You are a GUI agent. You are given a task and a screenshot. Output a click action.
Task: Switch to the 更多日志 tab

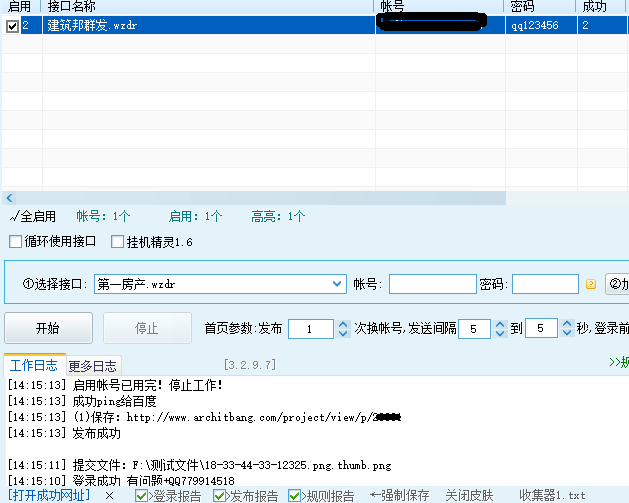click(93, 365)
